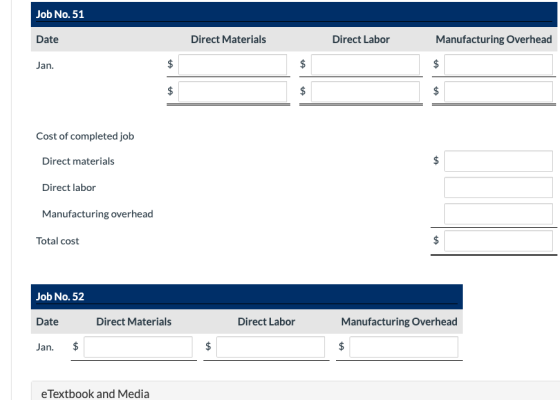Viewport: 560px width, 400px height.
Task: Select Job 51 Manufacturing Overhead total field
Action: 499,92
